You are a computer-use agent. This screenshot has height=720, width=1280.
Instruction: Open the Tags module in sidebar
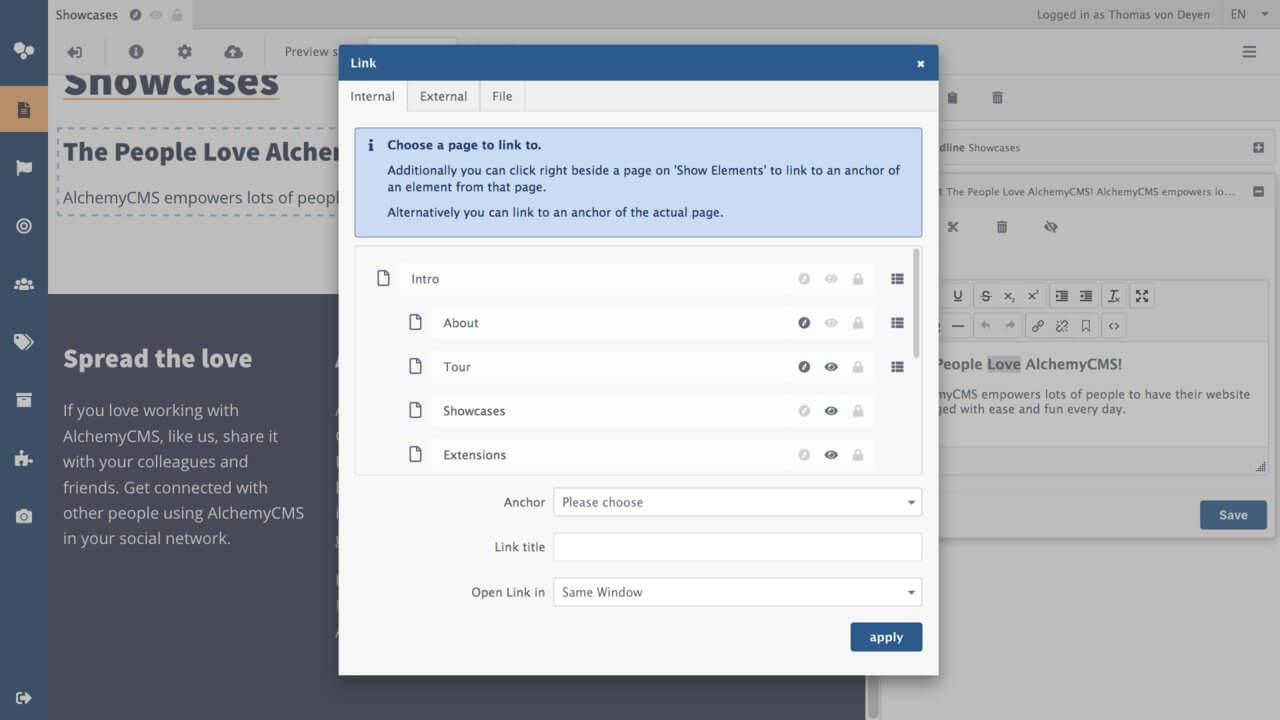[x=24, y=342]
